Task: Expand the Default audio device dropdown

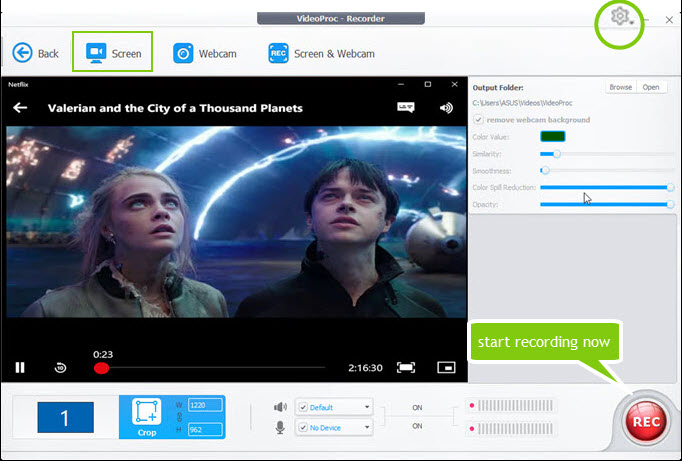Action: point(367,407)
